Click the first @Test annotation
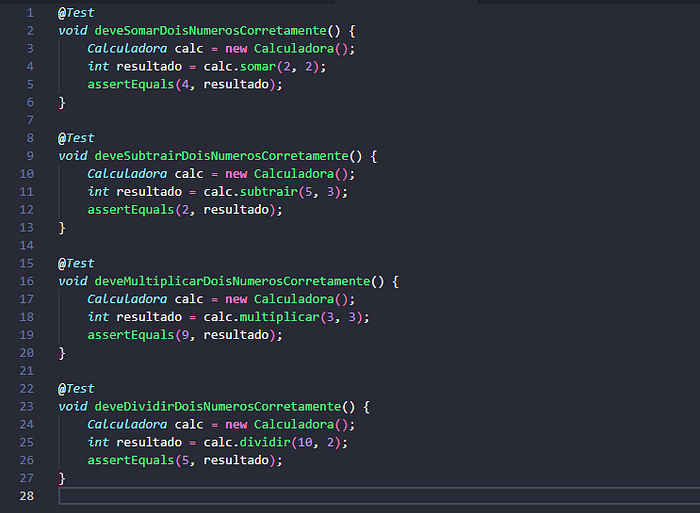 76,13
